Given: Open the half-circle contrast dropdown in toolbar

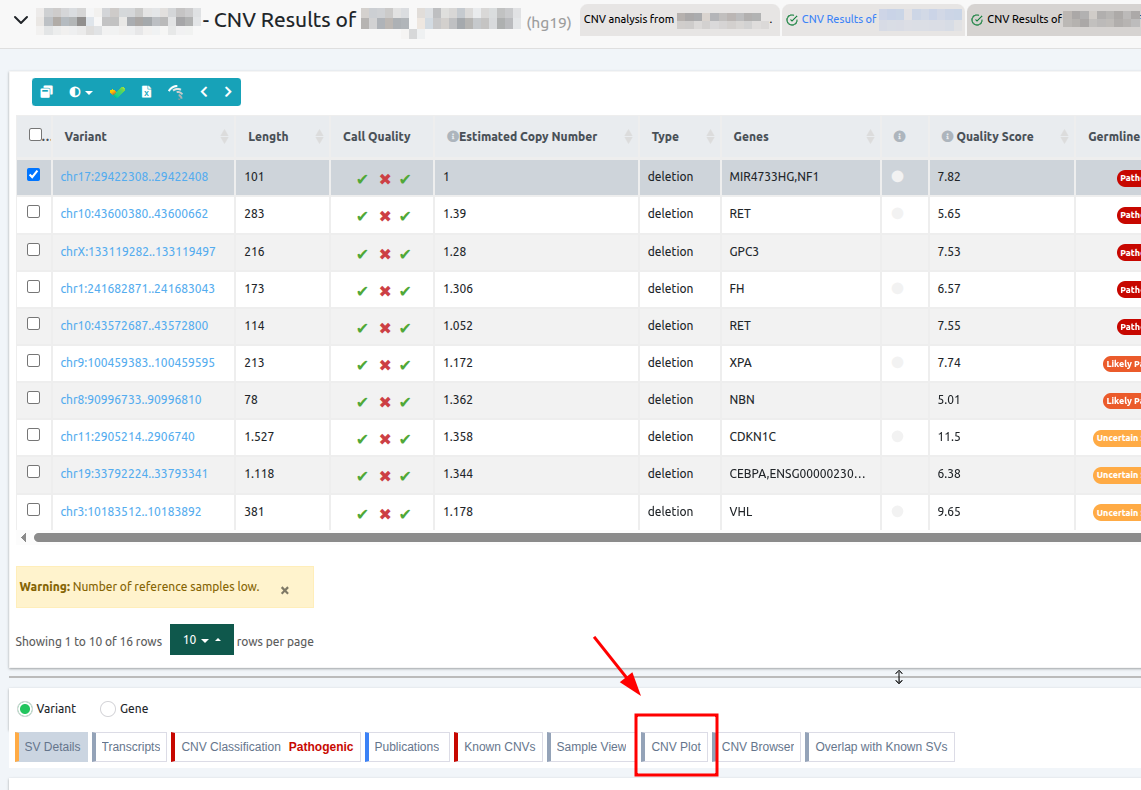Looking at the screenshot, I should [80, 92].
